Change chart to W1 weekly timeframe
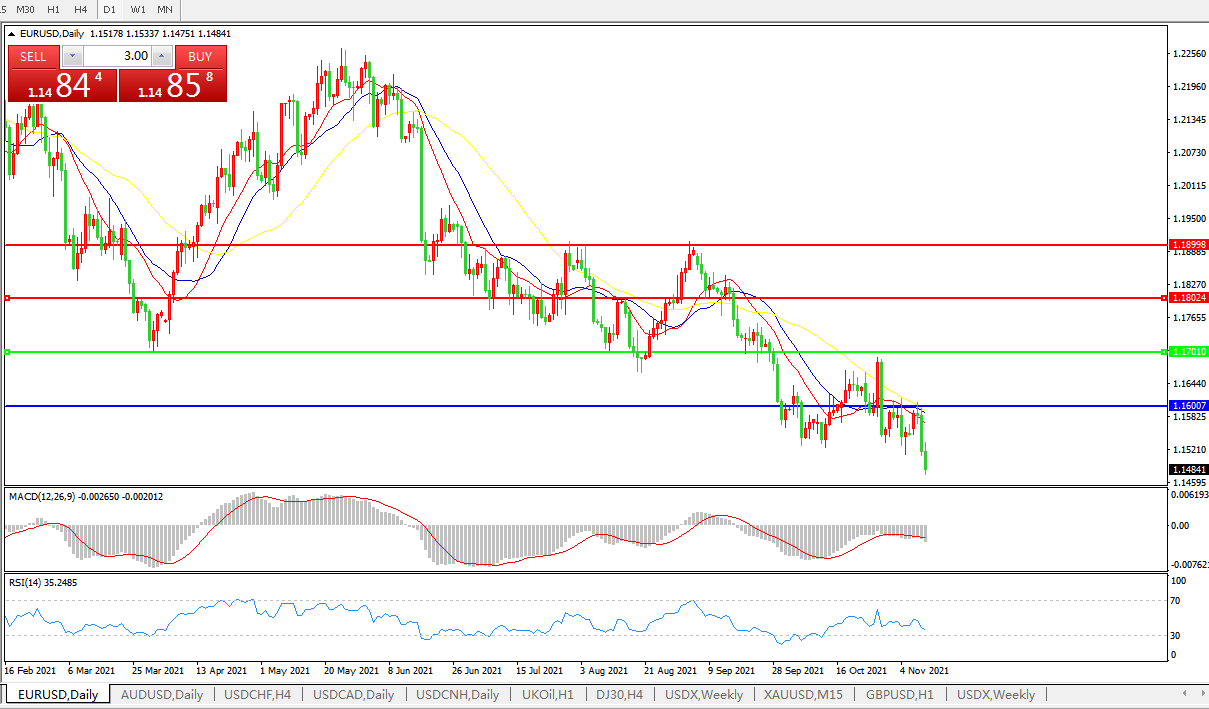Image resolution: width=1209 pixels, height=709 pixels. click(x=138, y=9)
